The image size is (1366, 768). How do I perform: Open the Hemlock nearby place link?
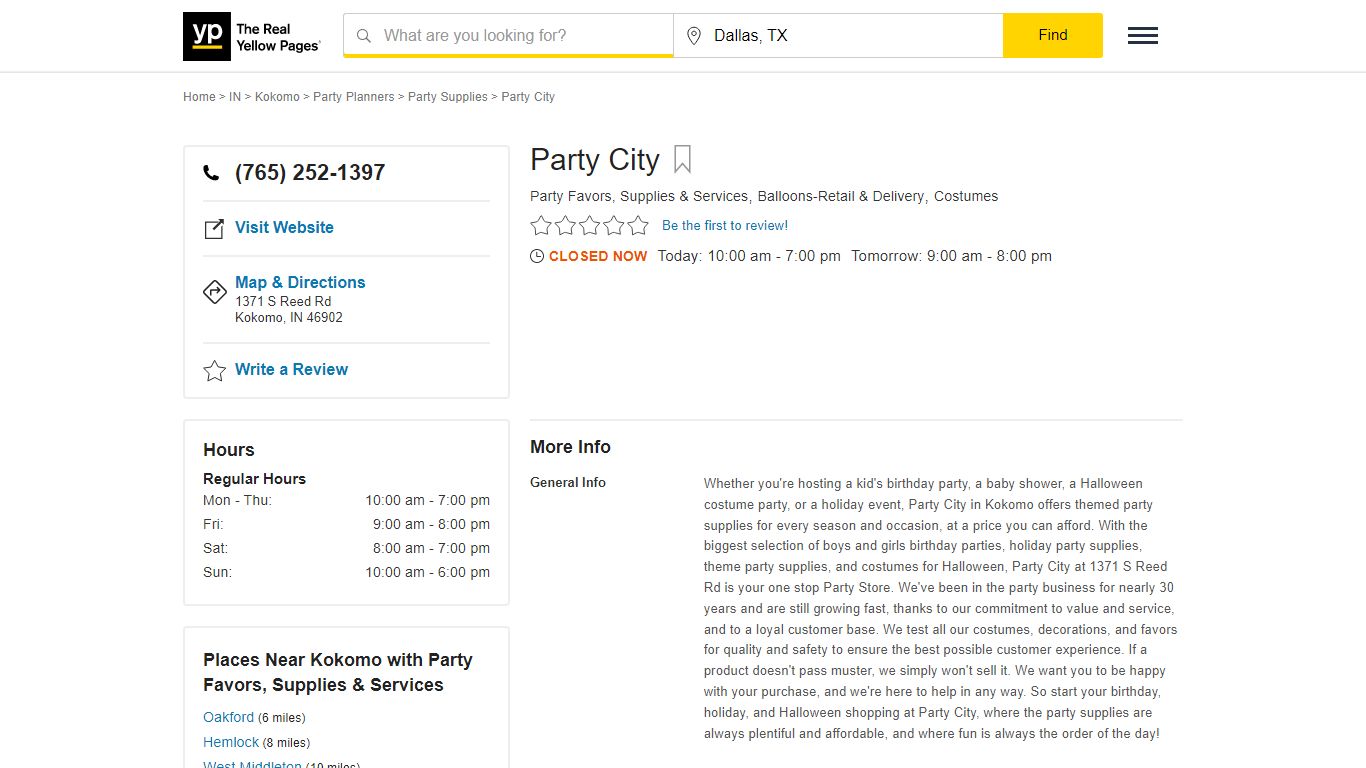pyautogui.click(x=231, y=742)
